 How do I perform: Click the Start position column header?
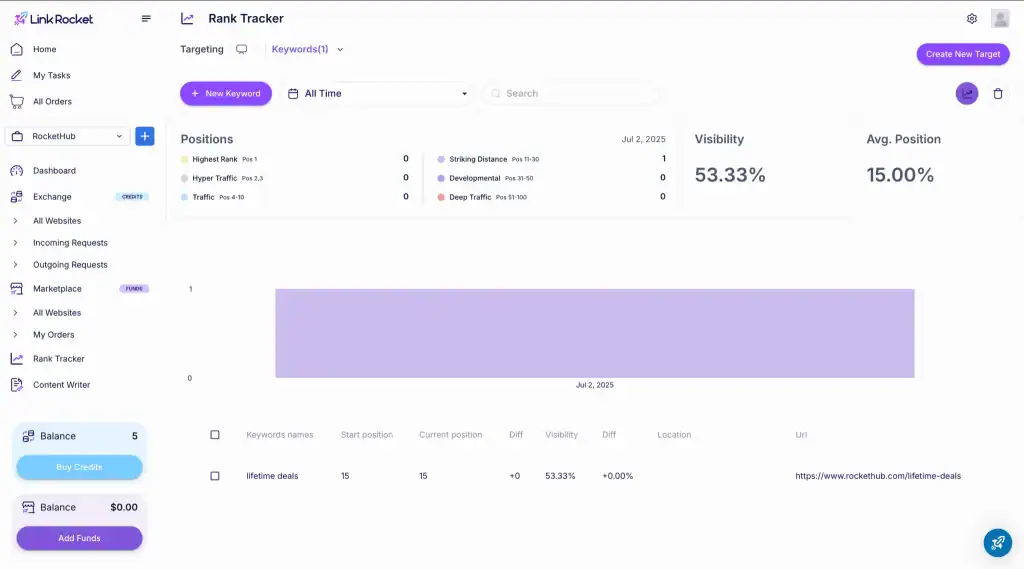click(366, 434)
